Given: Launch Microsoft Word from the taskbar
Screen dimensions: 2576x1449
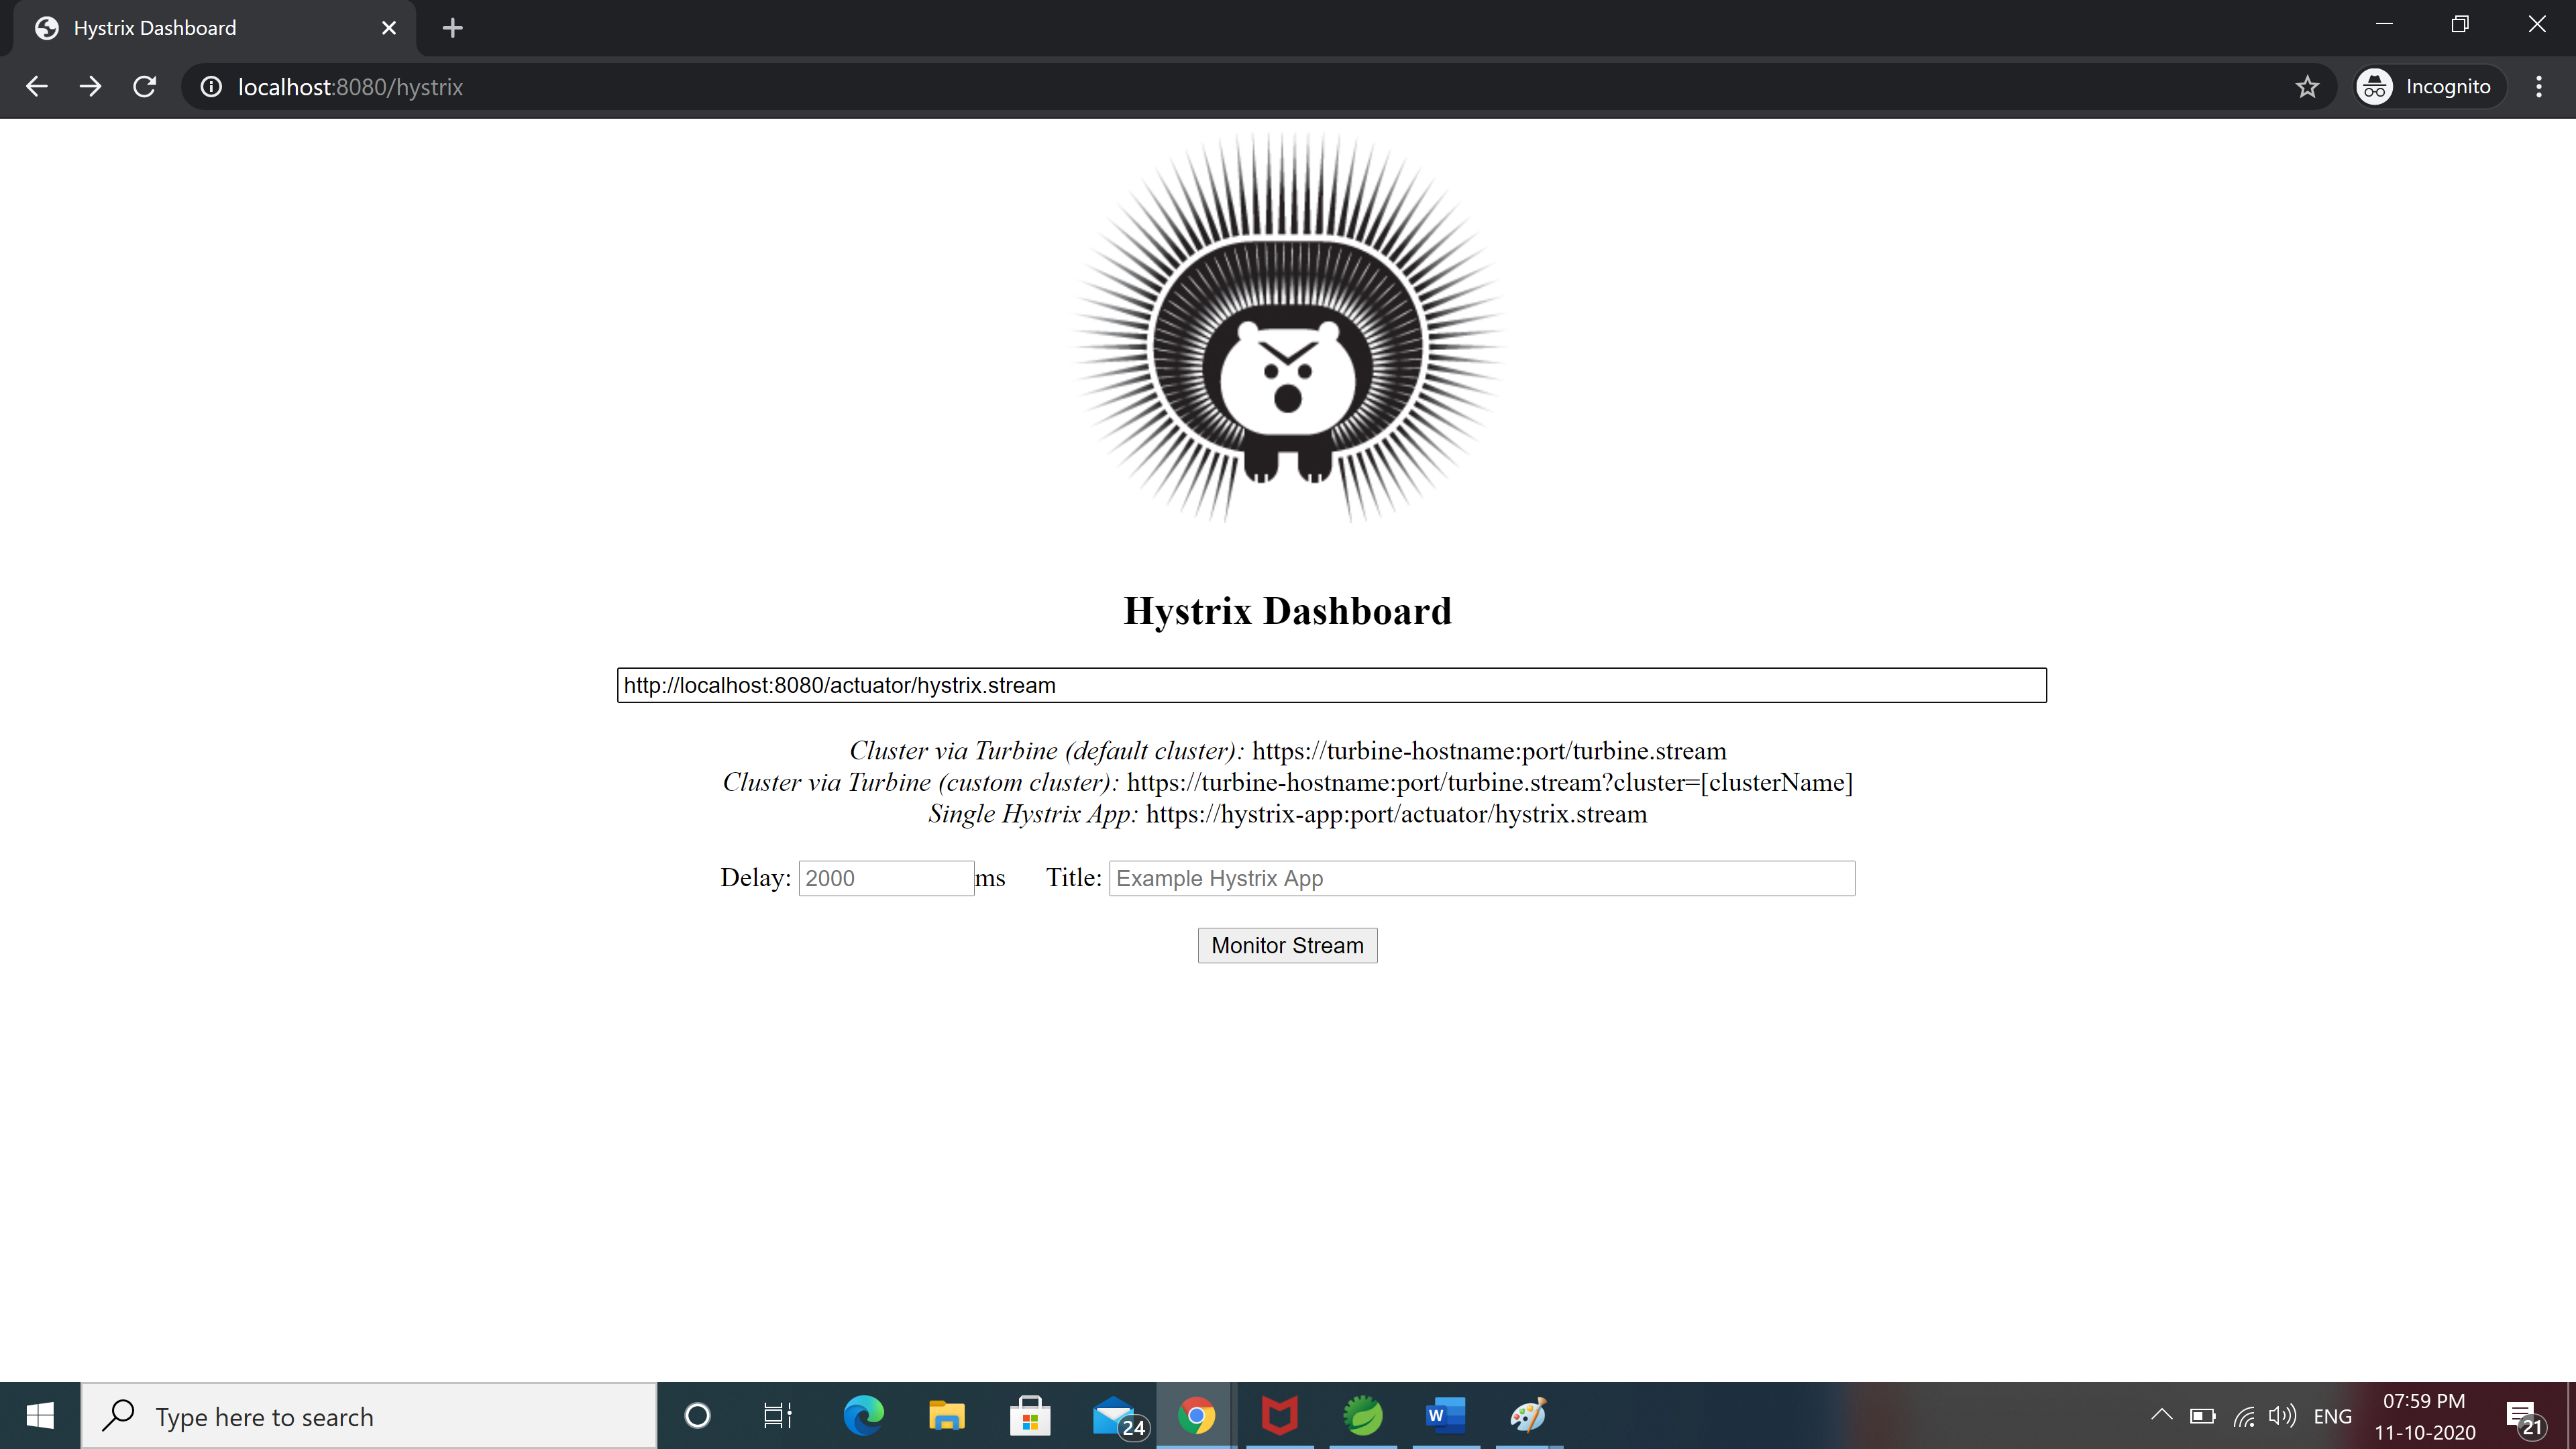Looking at the screenshot, I should 1446,1415.
